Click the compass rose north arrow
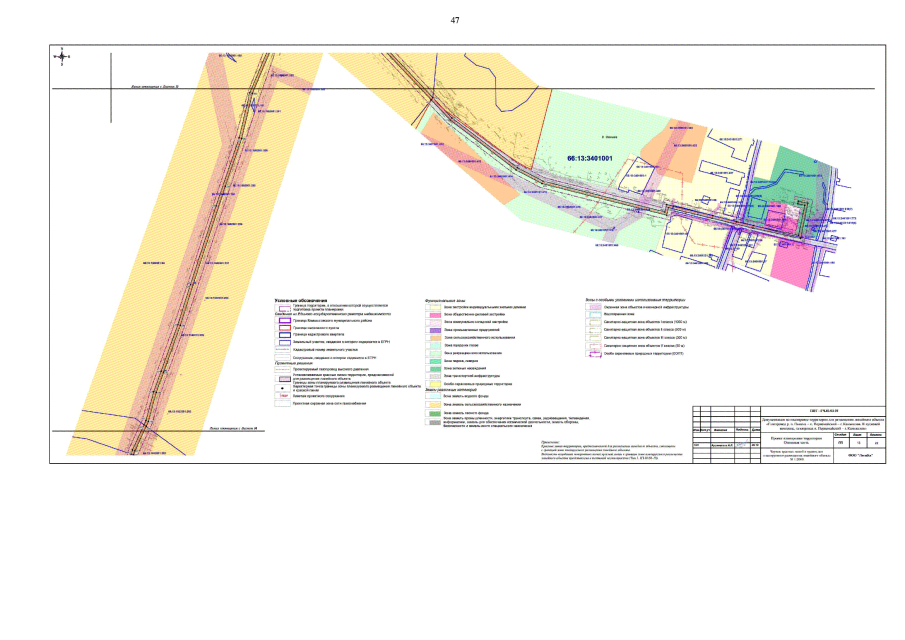 60,57
